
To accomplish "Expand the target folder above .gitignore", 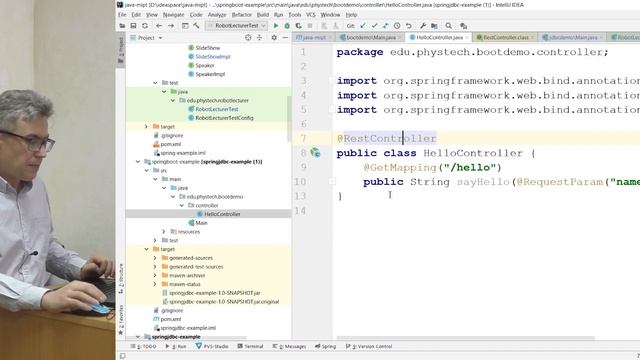I will pos(146,127).
